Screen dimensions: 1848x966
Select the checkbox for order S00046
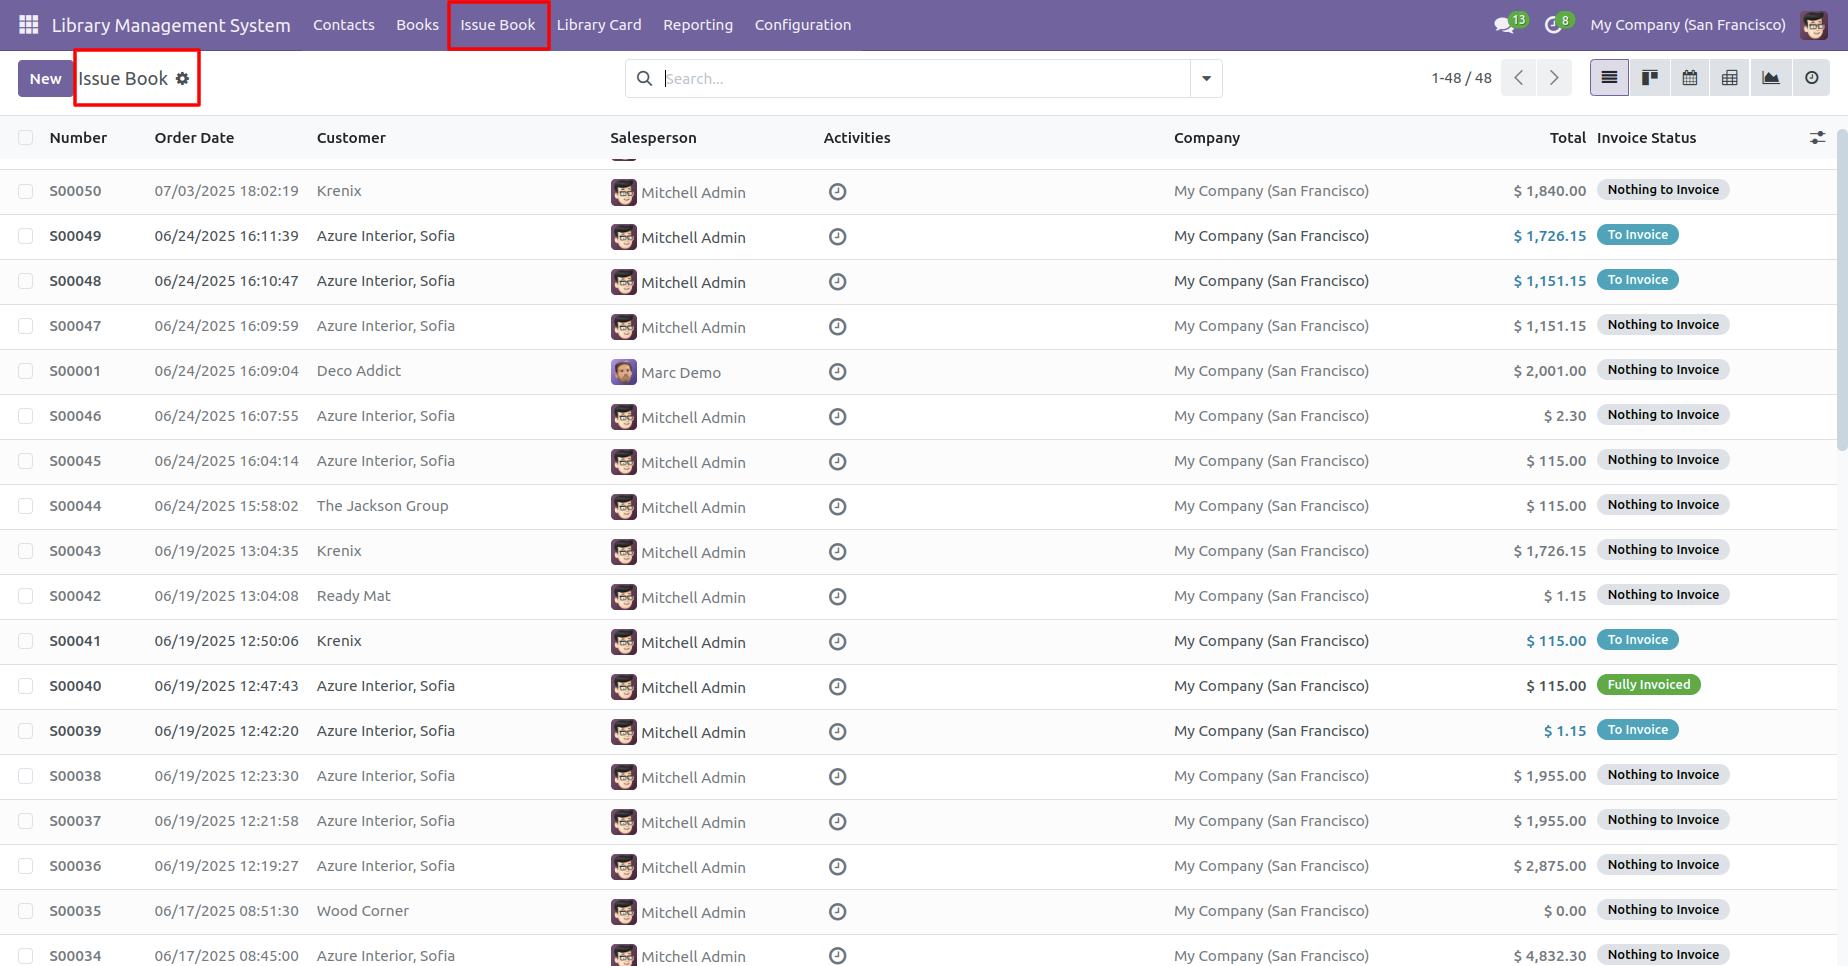click(26, 416)
